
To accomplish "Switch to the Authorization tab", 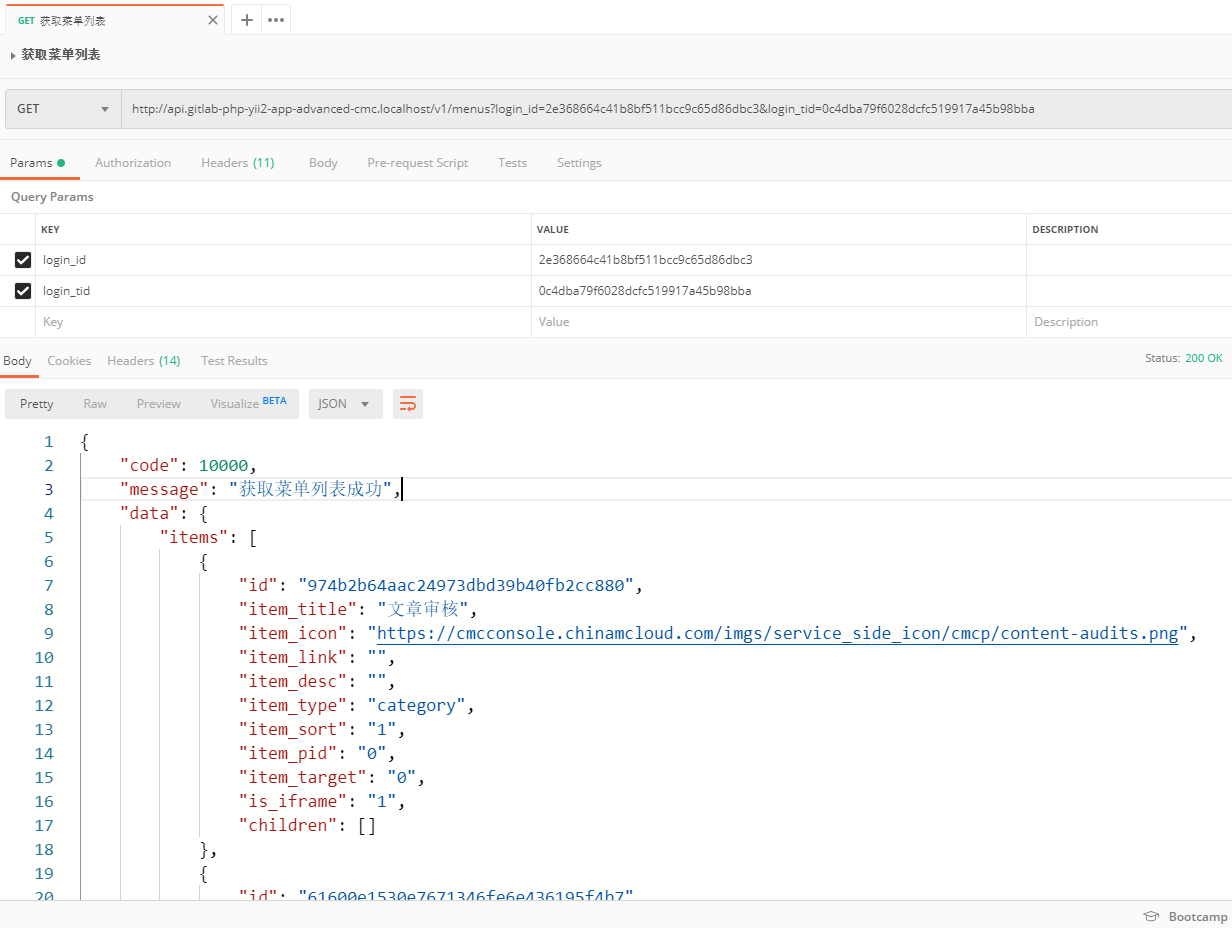I will (133, 163).
